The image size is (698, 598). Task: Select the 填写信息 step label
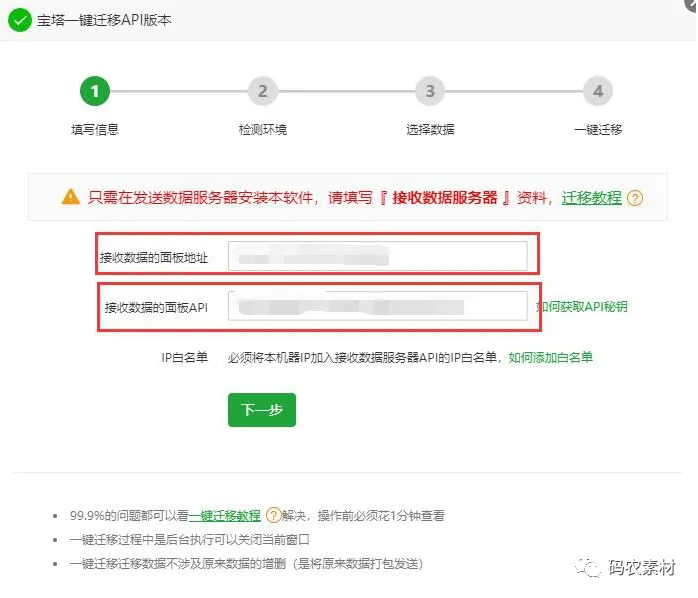point(95,130)
